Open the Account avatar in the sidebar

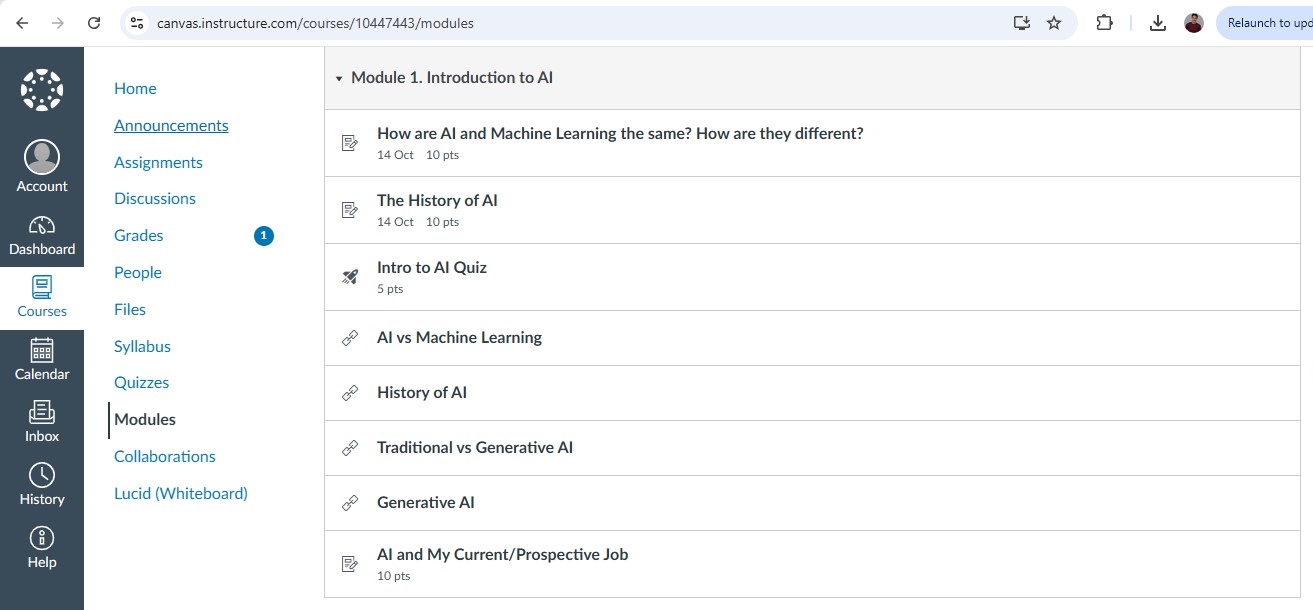[42, 158]
